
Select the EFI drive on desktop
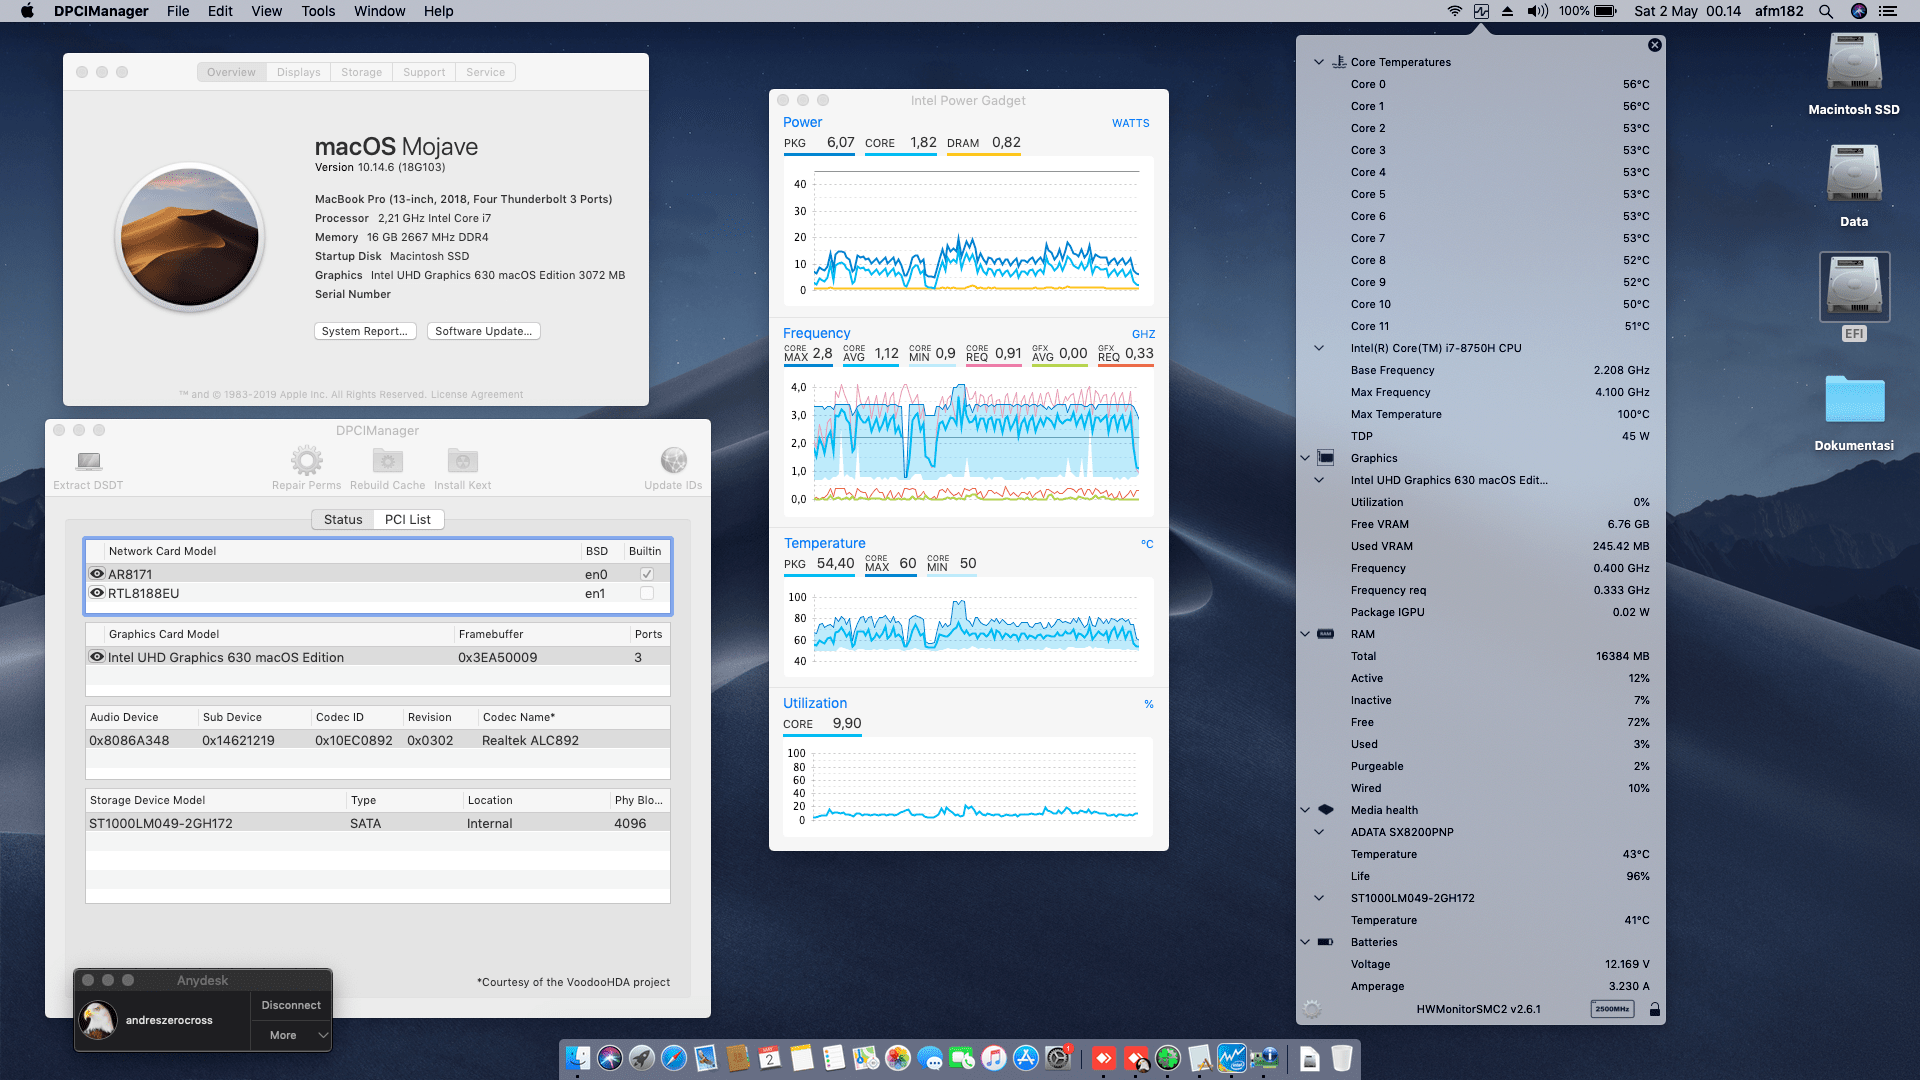1854,297
